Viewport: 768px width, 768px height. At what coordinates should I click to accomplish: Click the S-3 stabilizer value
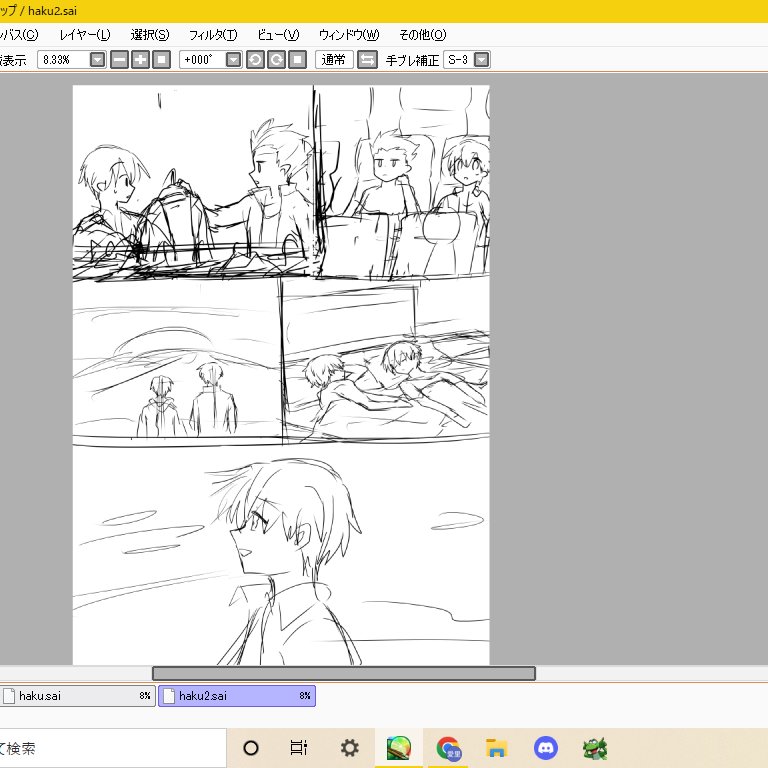458,60
